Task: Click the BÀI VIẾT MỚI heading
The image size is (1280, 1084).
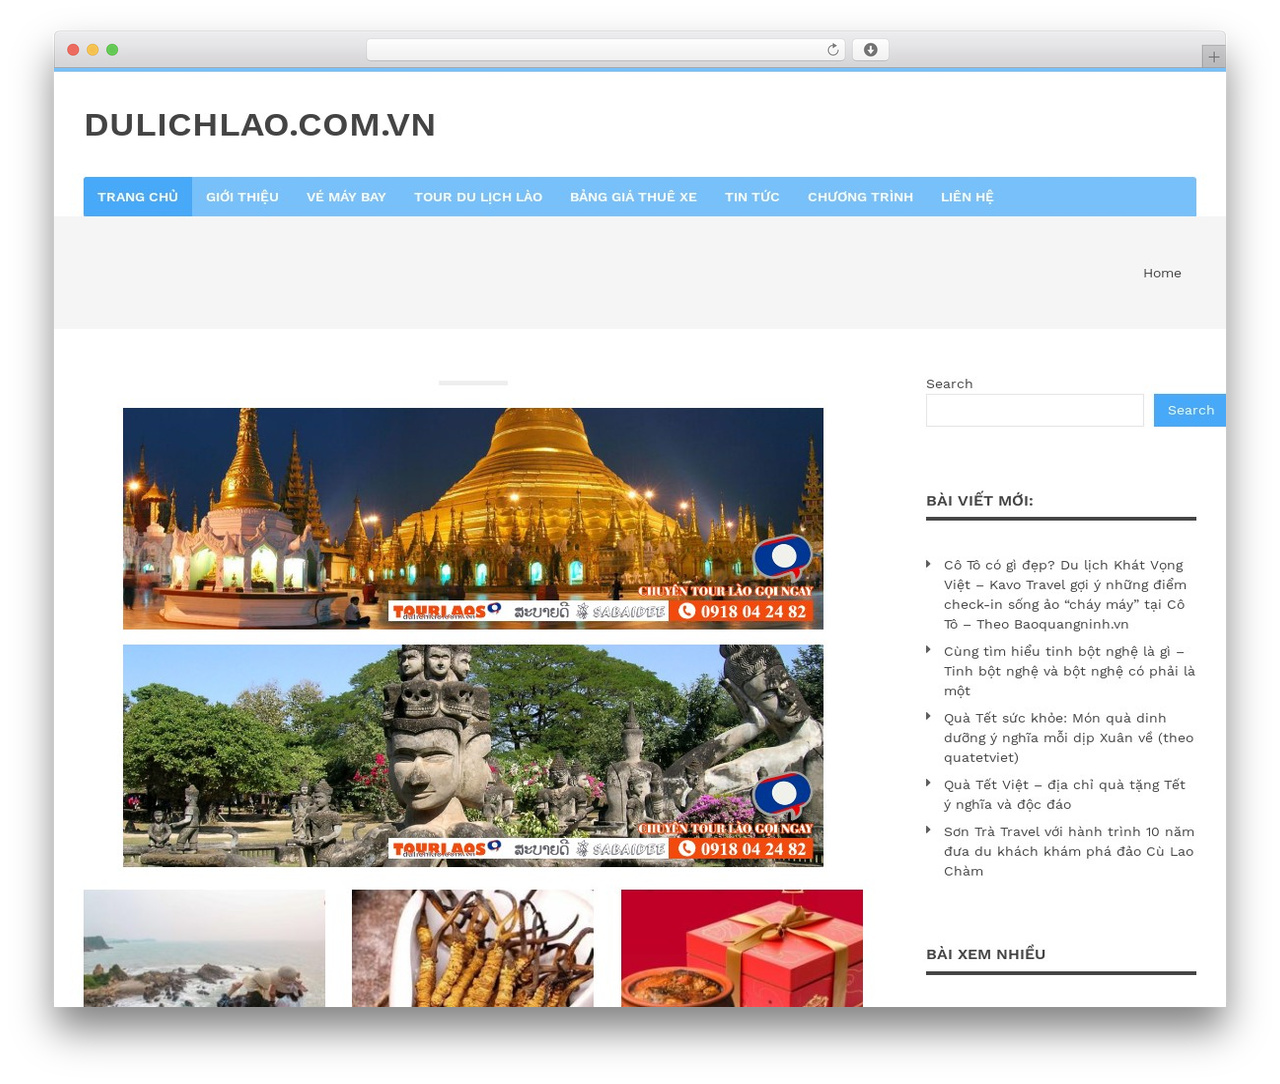Action: pyautogui.click(x=979, y=500)
